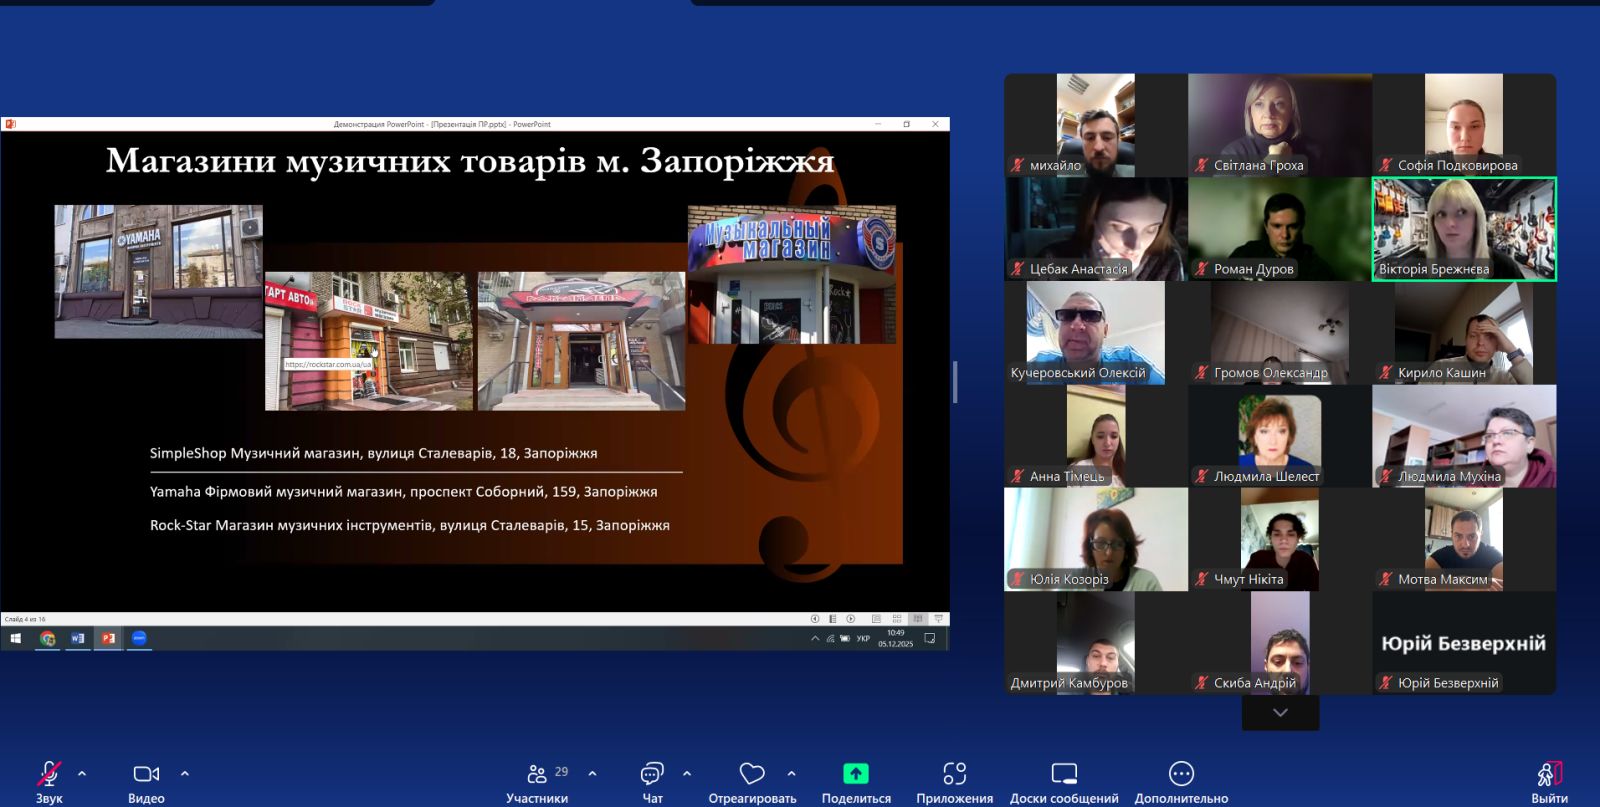Click the panel divider handle between slide and gallery
1600x807 pixels.
point(955,382)
